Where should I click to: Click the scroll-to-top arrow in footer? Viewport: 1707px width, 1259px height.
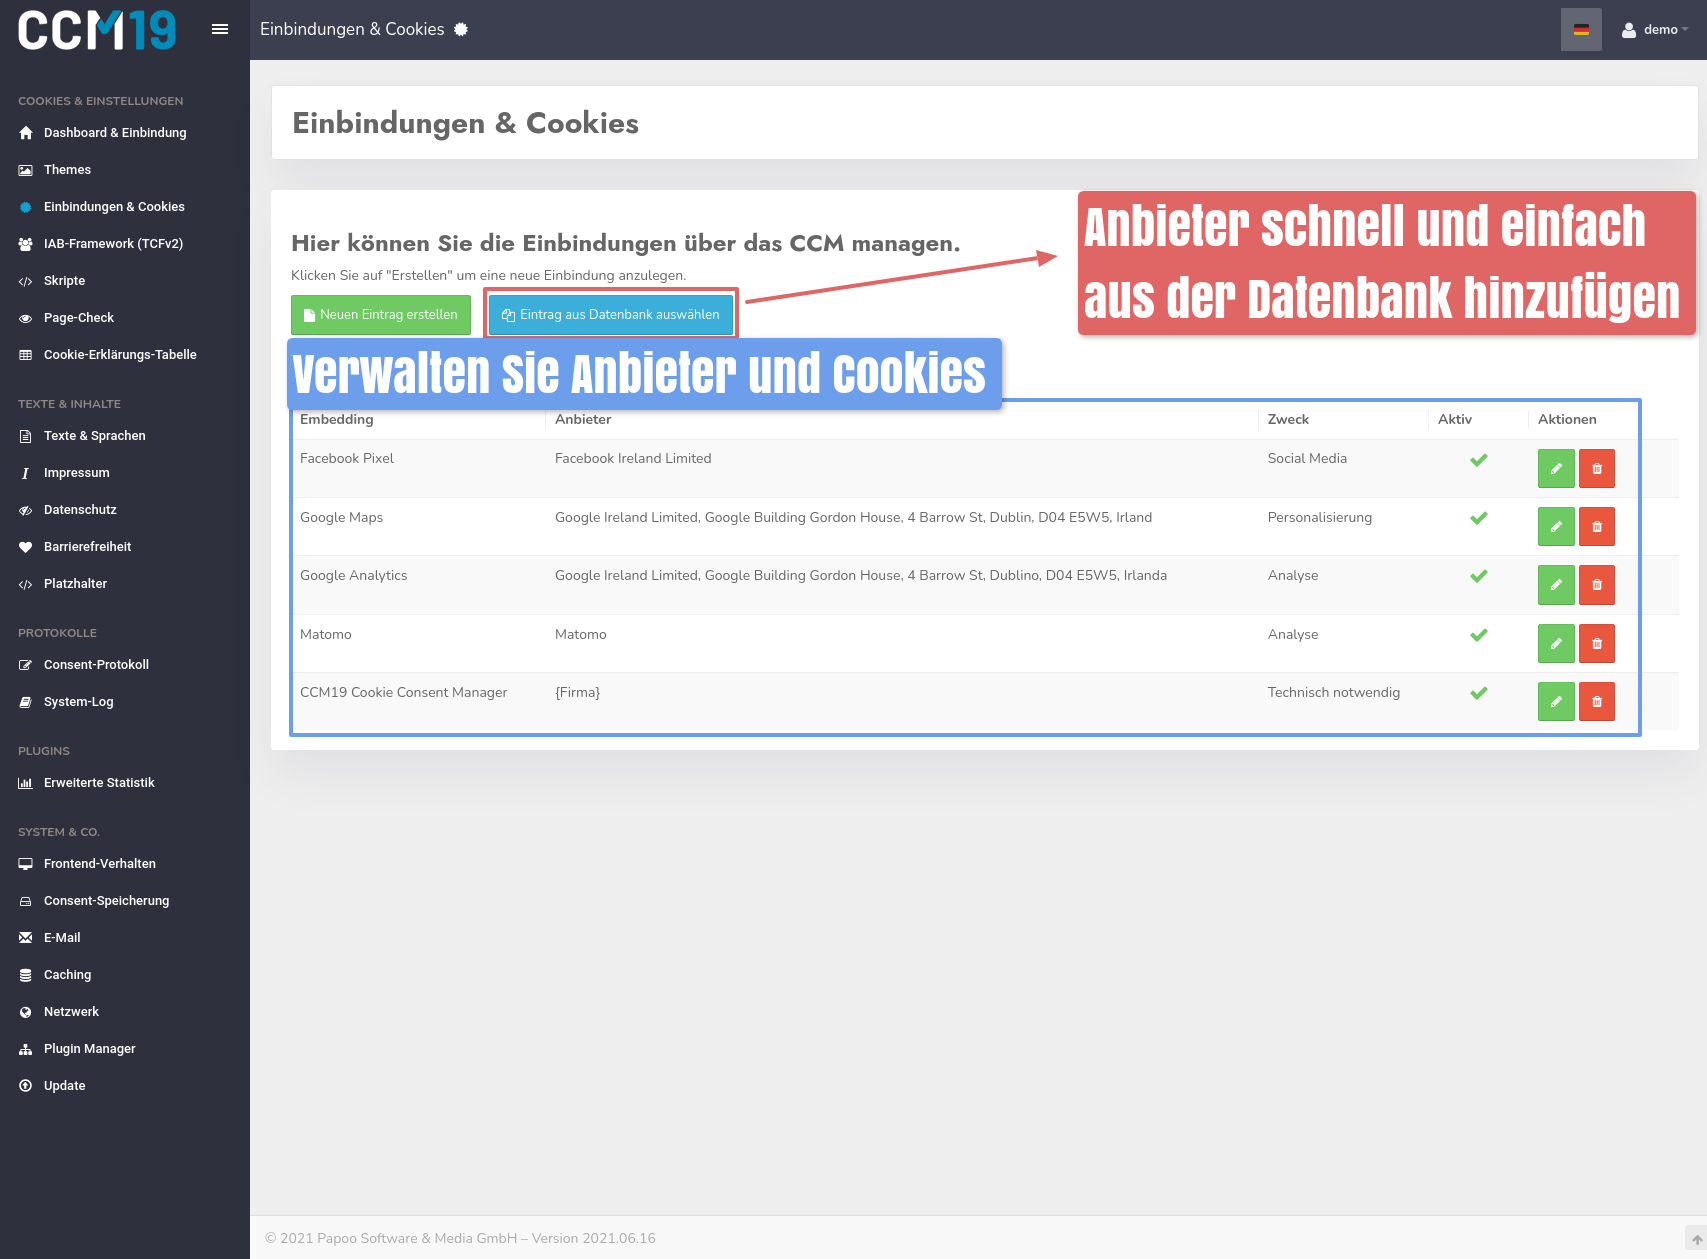[x=1696, y=1239]
